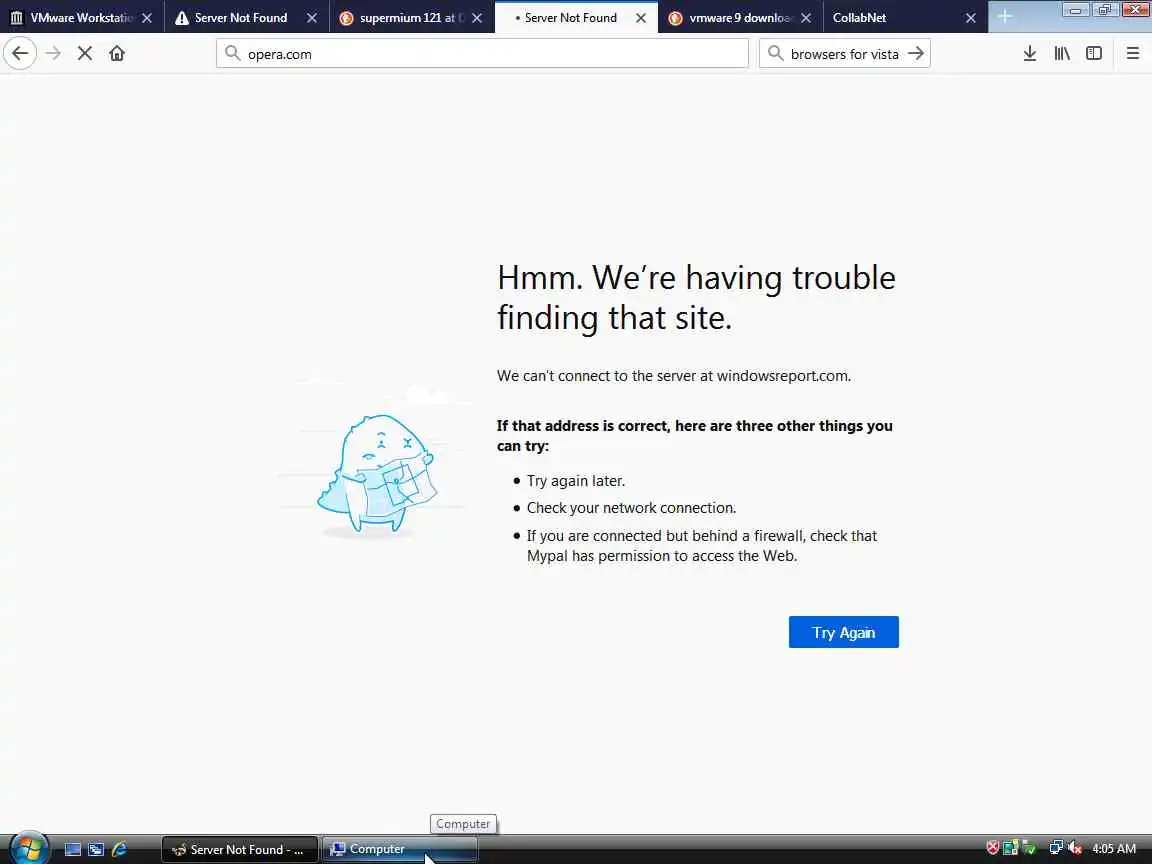The image size is (1152, 864).
Task: Click the network tray icon
Action: pos(1056,848)
